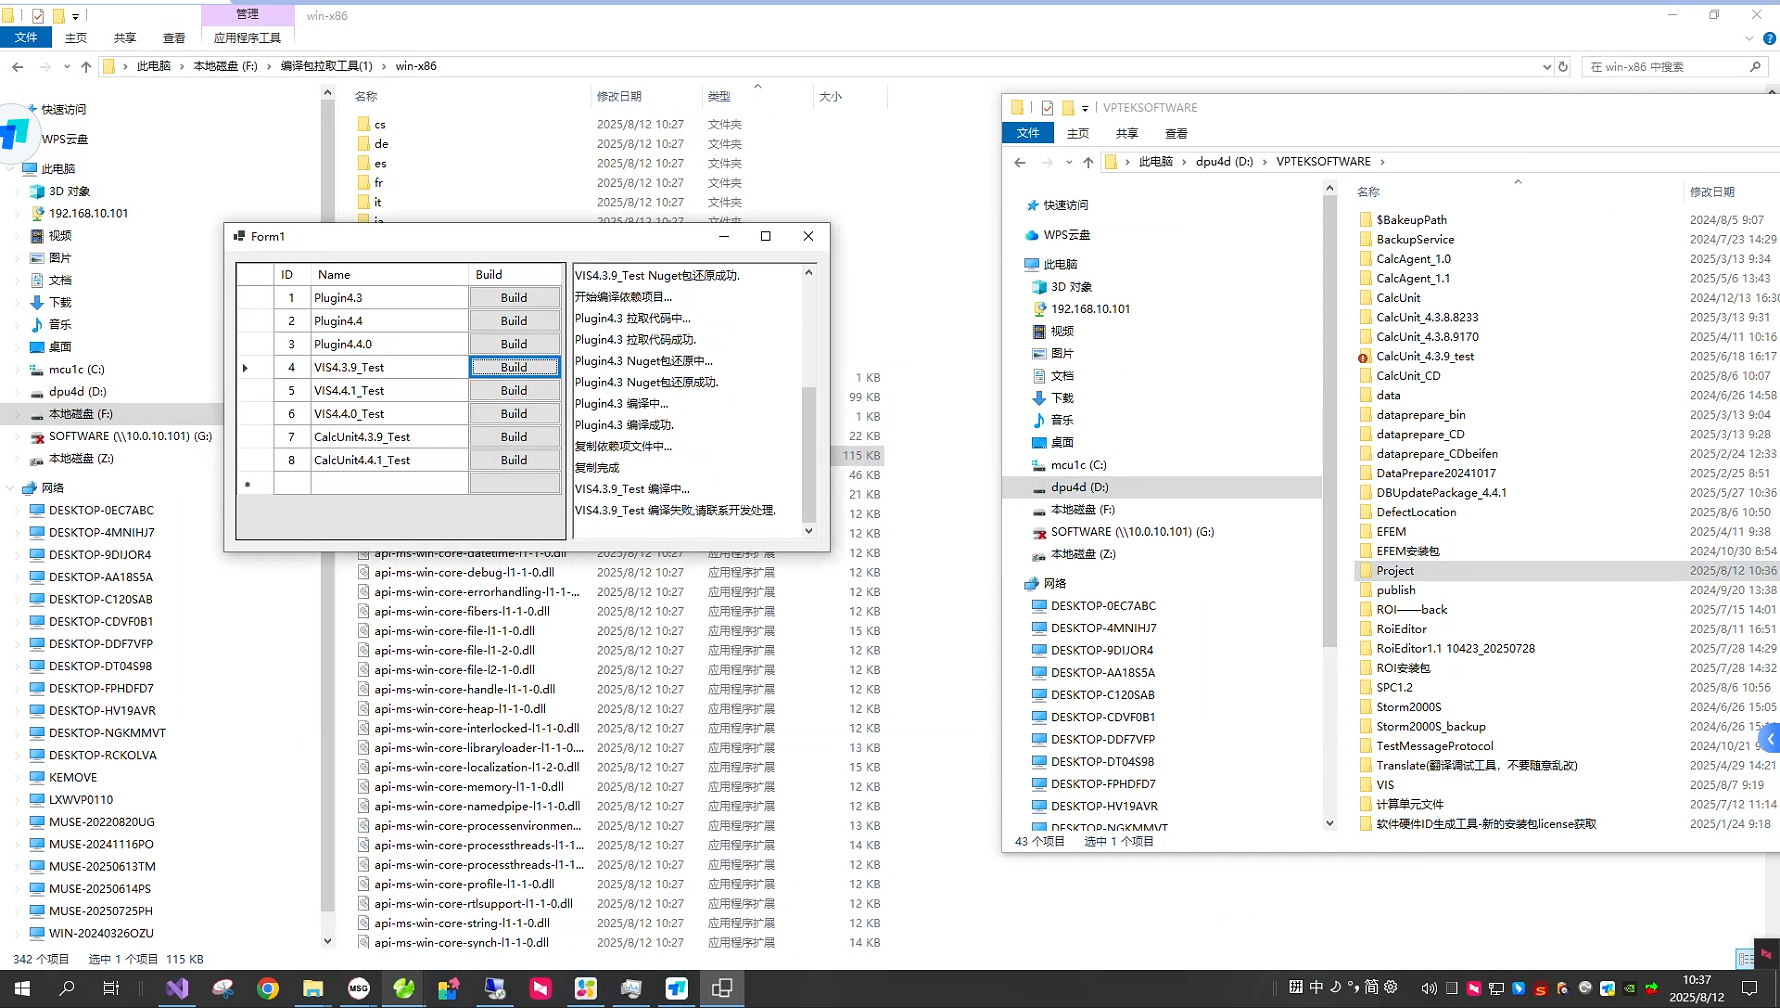Viewport: 1780px width, 1008px height.
Task: Open the 查看 ribbon tab in win-x86
Action: click(x=174, y=38)
